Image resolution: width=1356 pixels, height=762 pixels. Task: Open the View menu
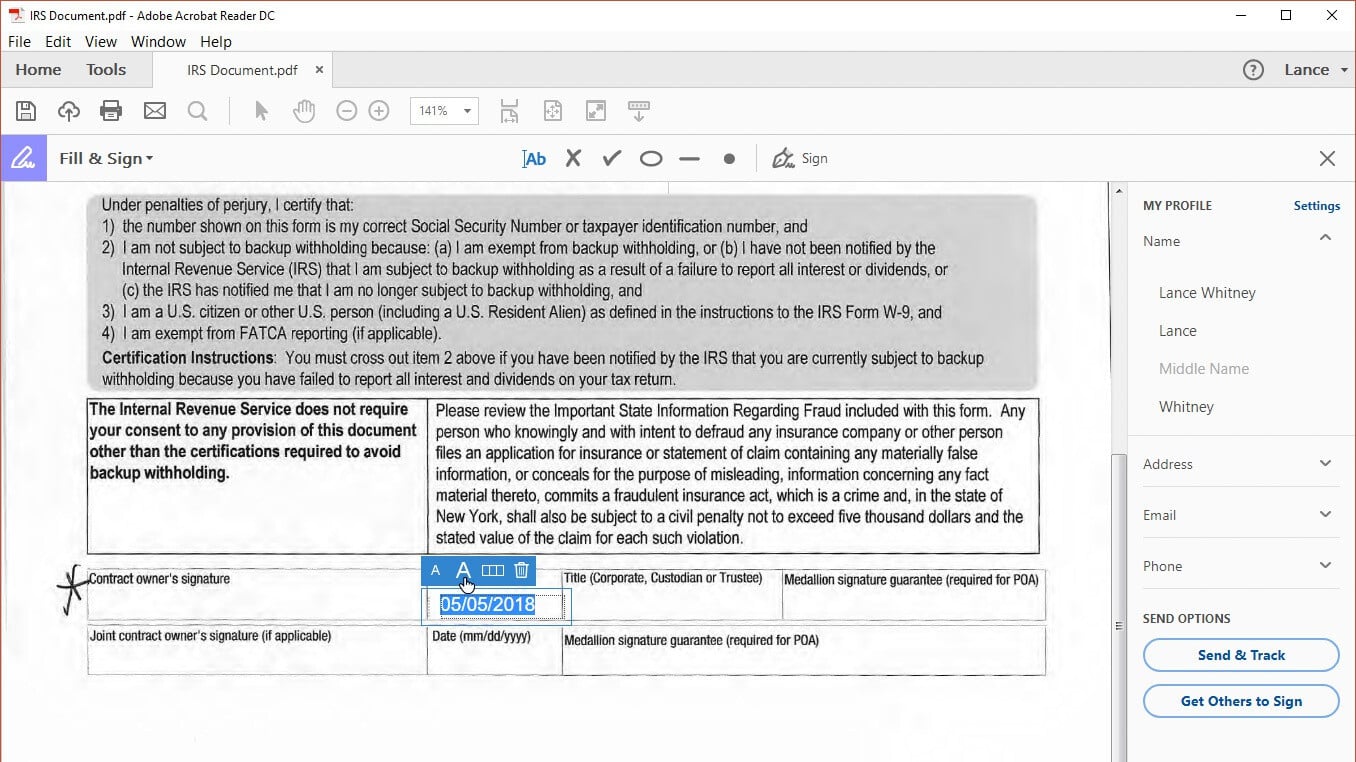pyautogui.click(x=101, y=42)
